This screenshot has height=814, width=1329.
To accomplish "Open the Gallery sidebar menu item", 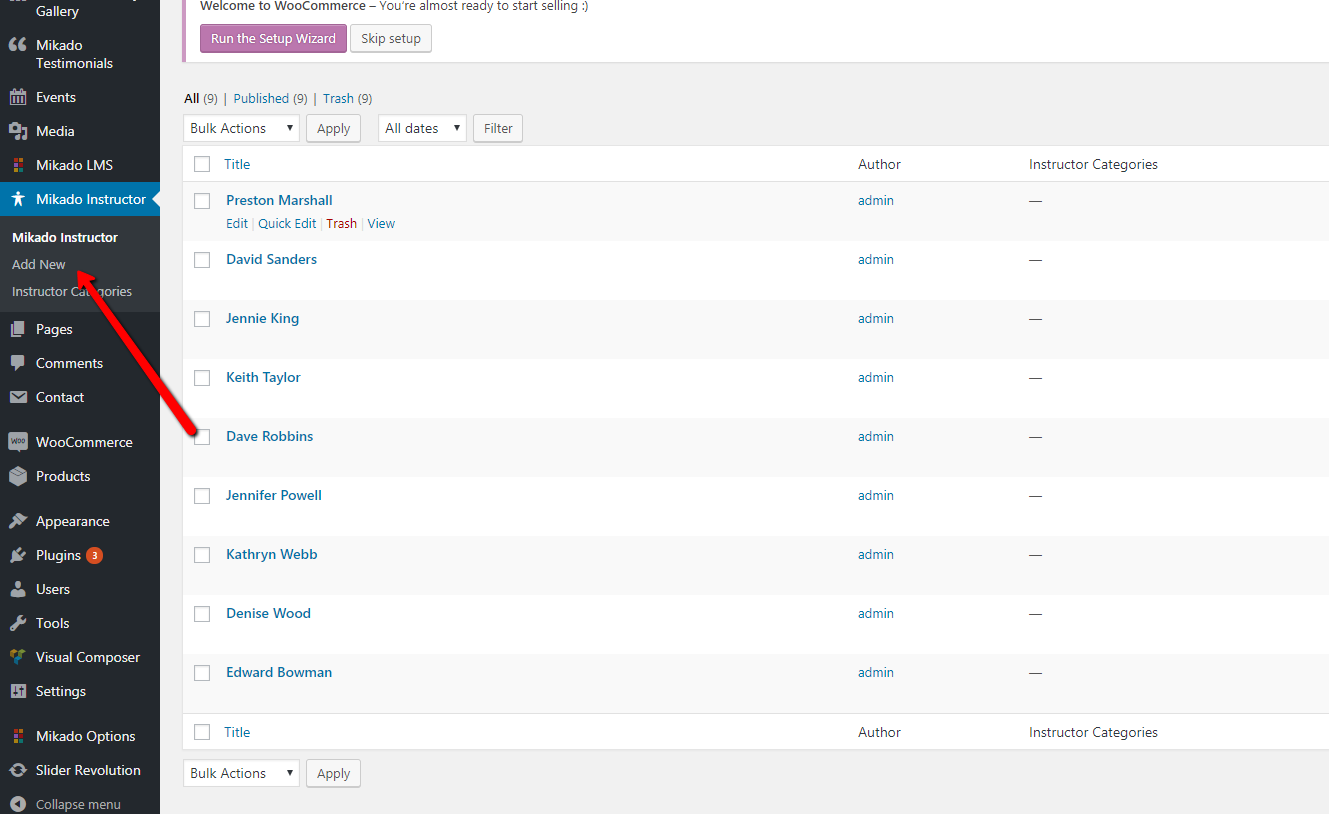I will pyautogui.click(x=57, y=11).
